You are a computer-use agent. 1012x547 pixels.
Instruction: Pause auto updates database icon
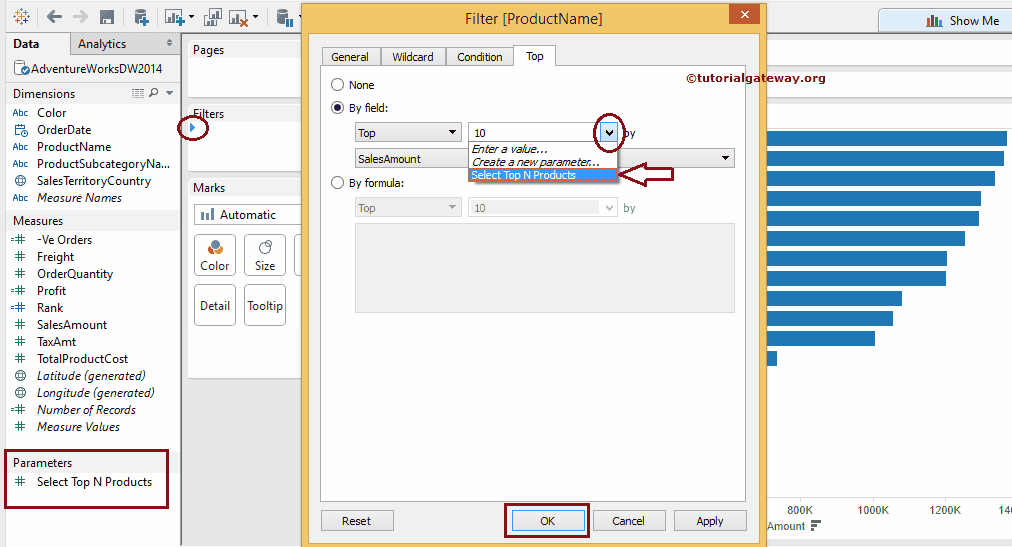coord(284,17)
